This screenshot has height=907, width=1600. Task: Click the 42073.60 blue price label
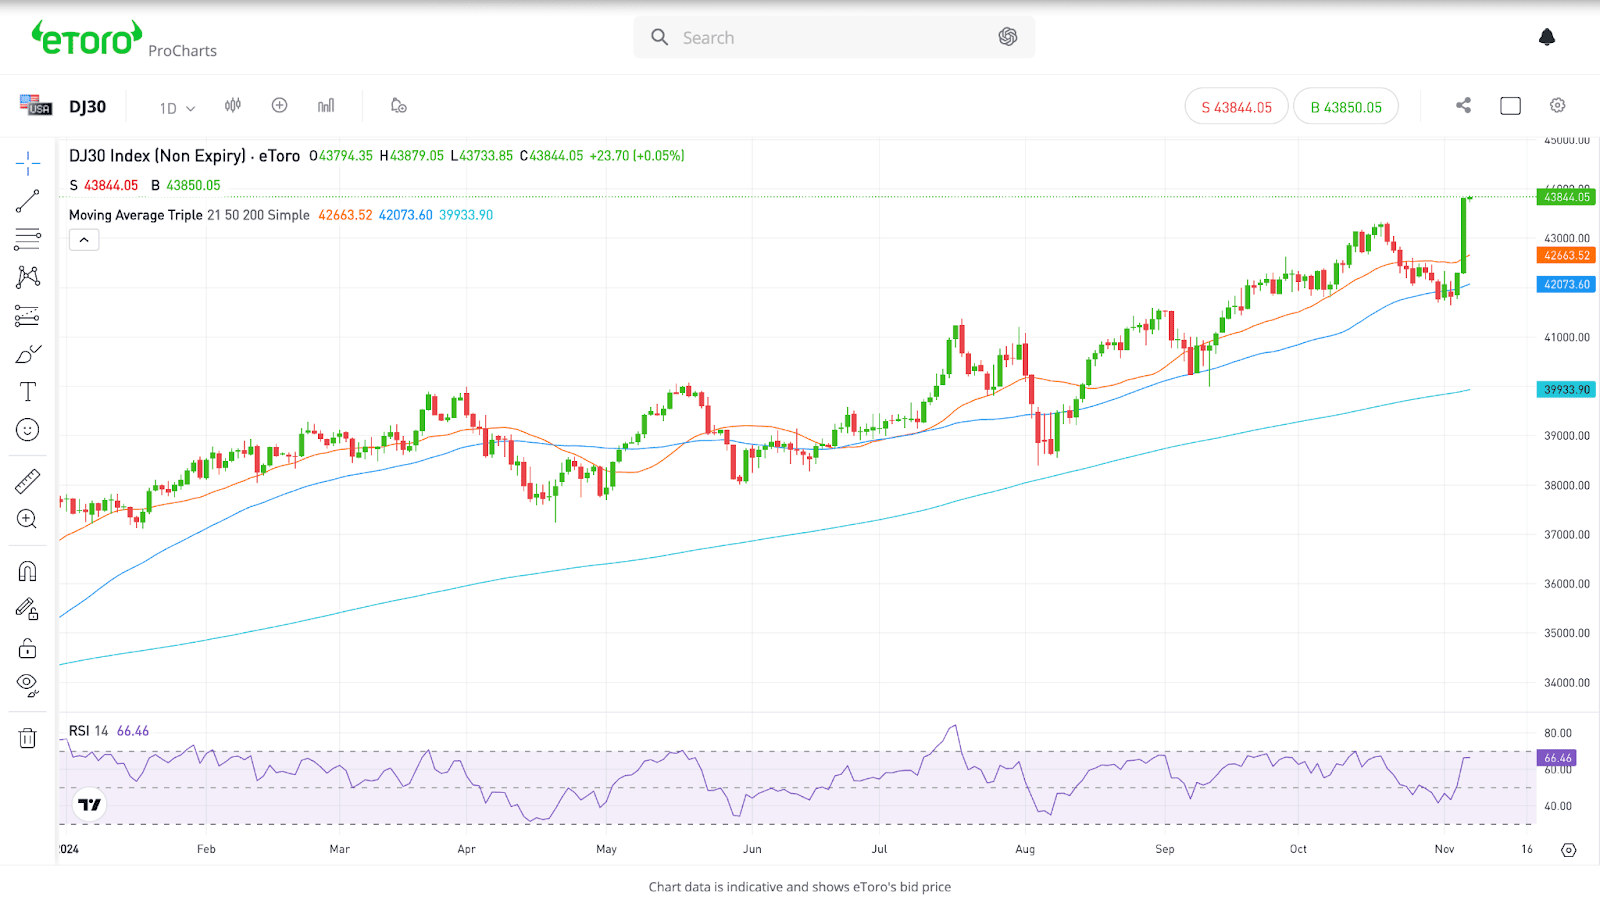1566,285
